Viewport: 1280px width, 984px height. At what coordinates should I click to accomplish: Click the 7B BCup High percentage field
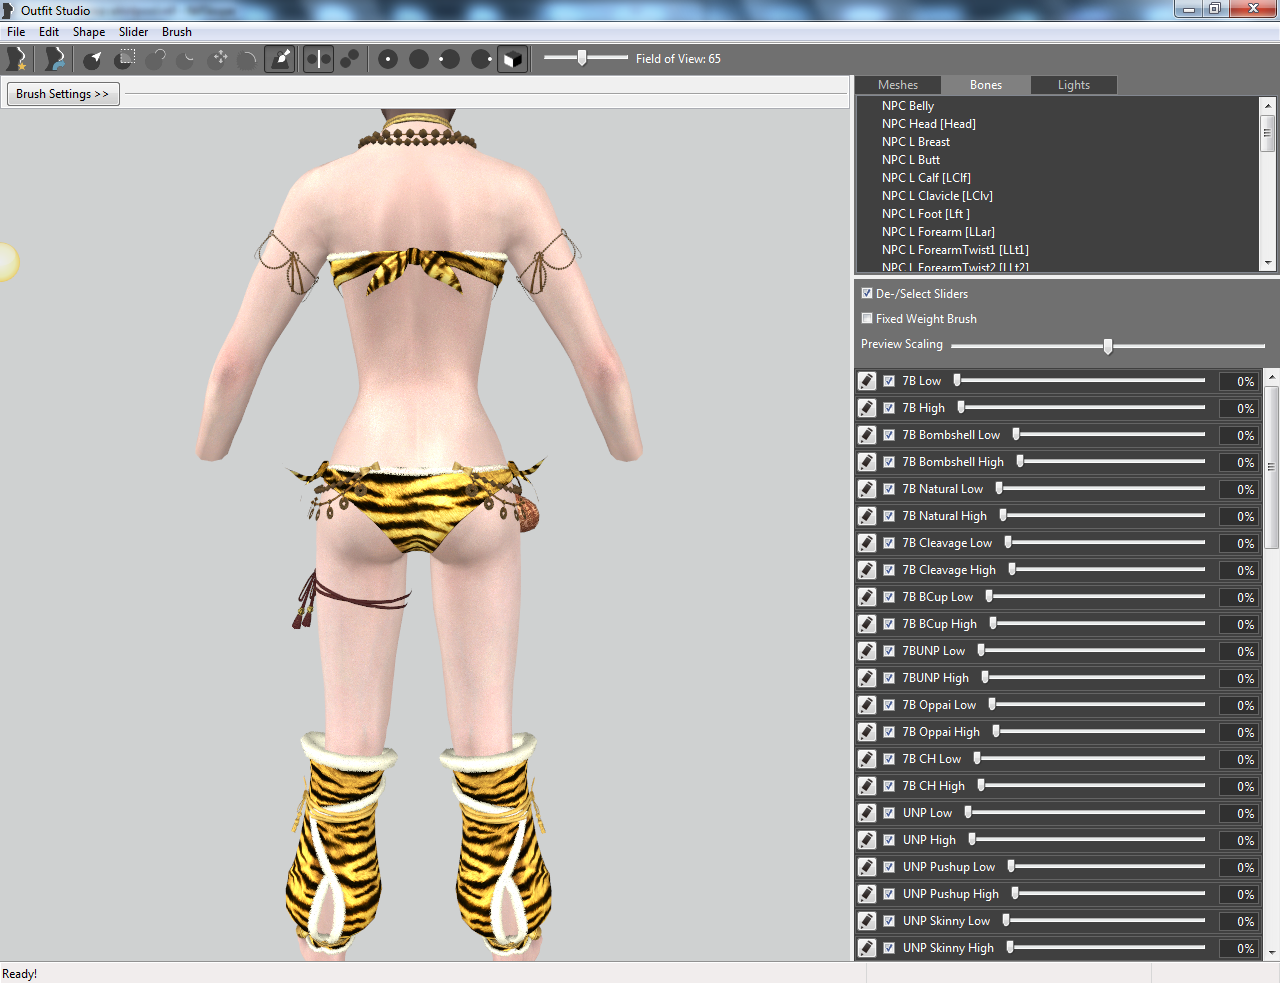point(1238,624)
